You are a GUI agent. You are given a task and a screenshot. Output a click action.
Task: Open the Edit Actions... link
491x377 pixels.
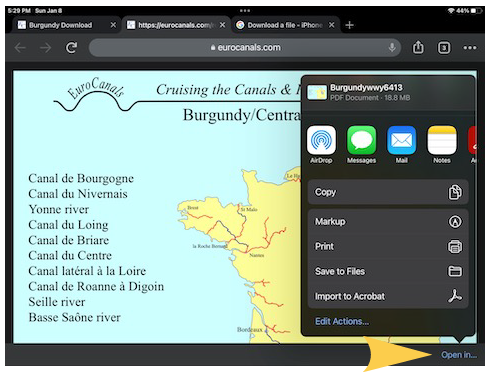coord(342,321)
